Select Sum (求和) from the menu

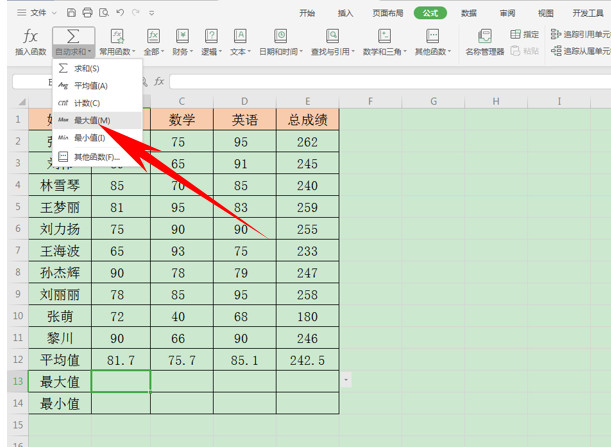tap(87, 69)
